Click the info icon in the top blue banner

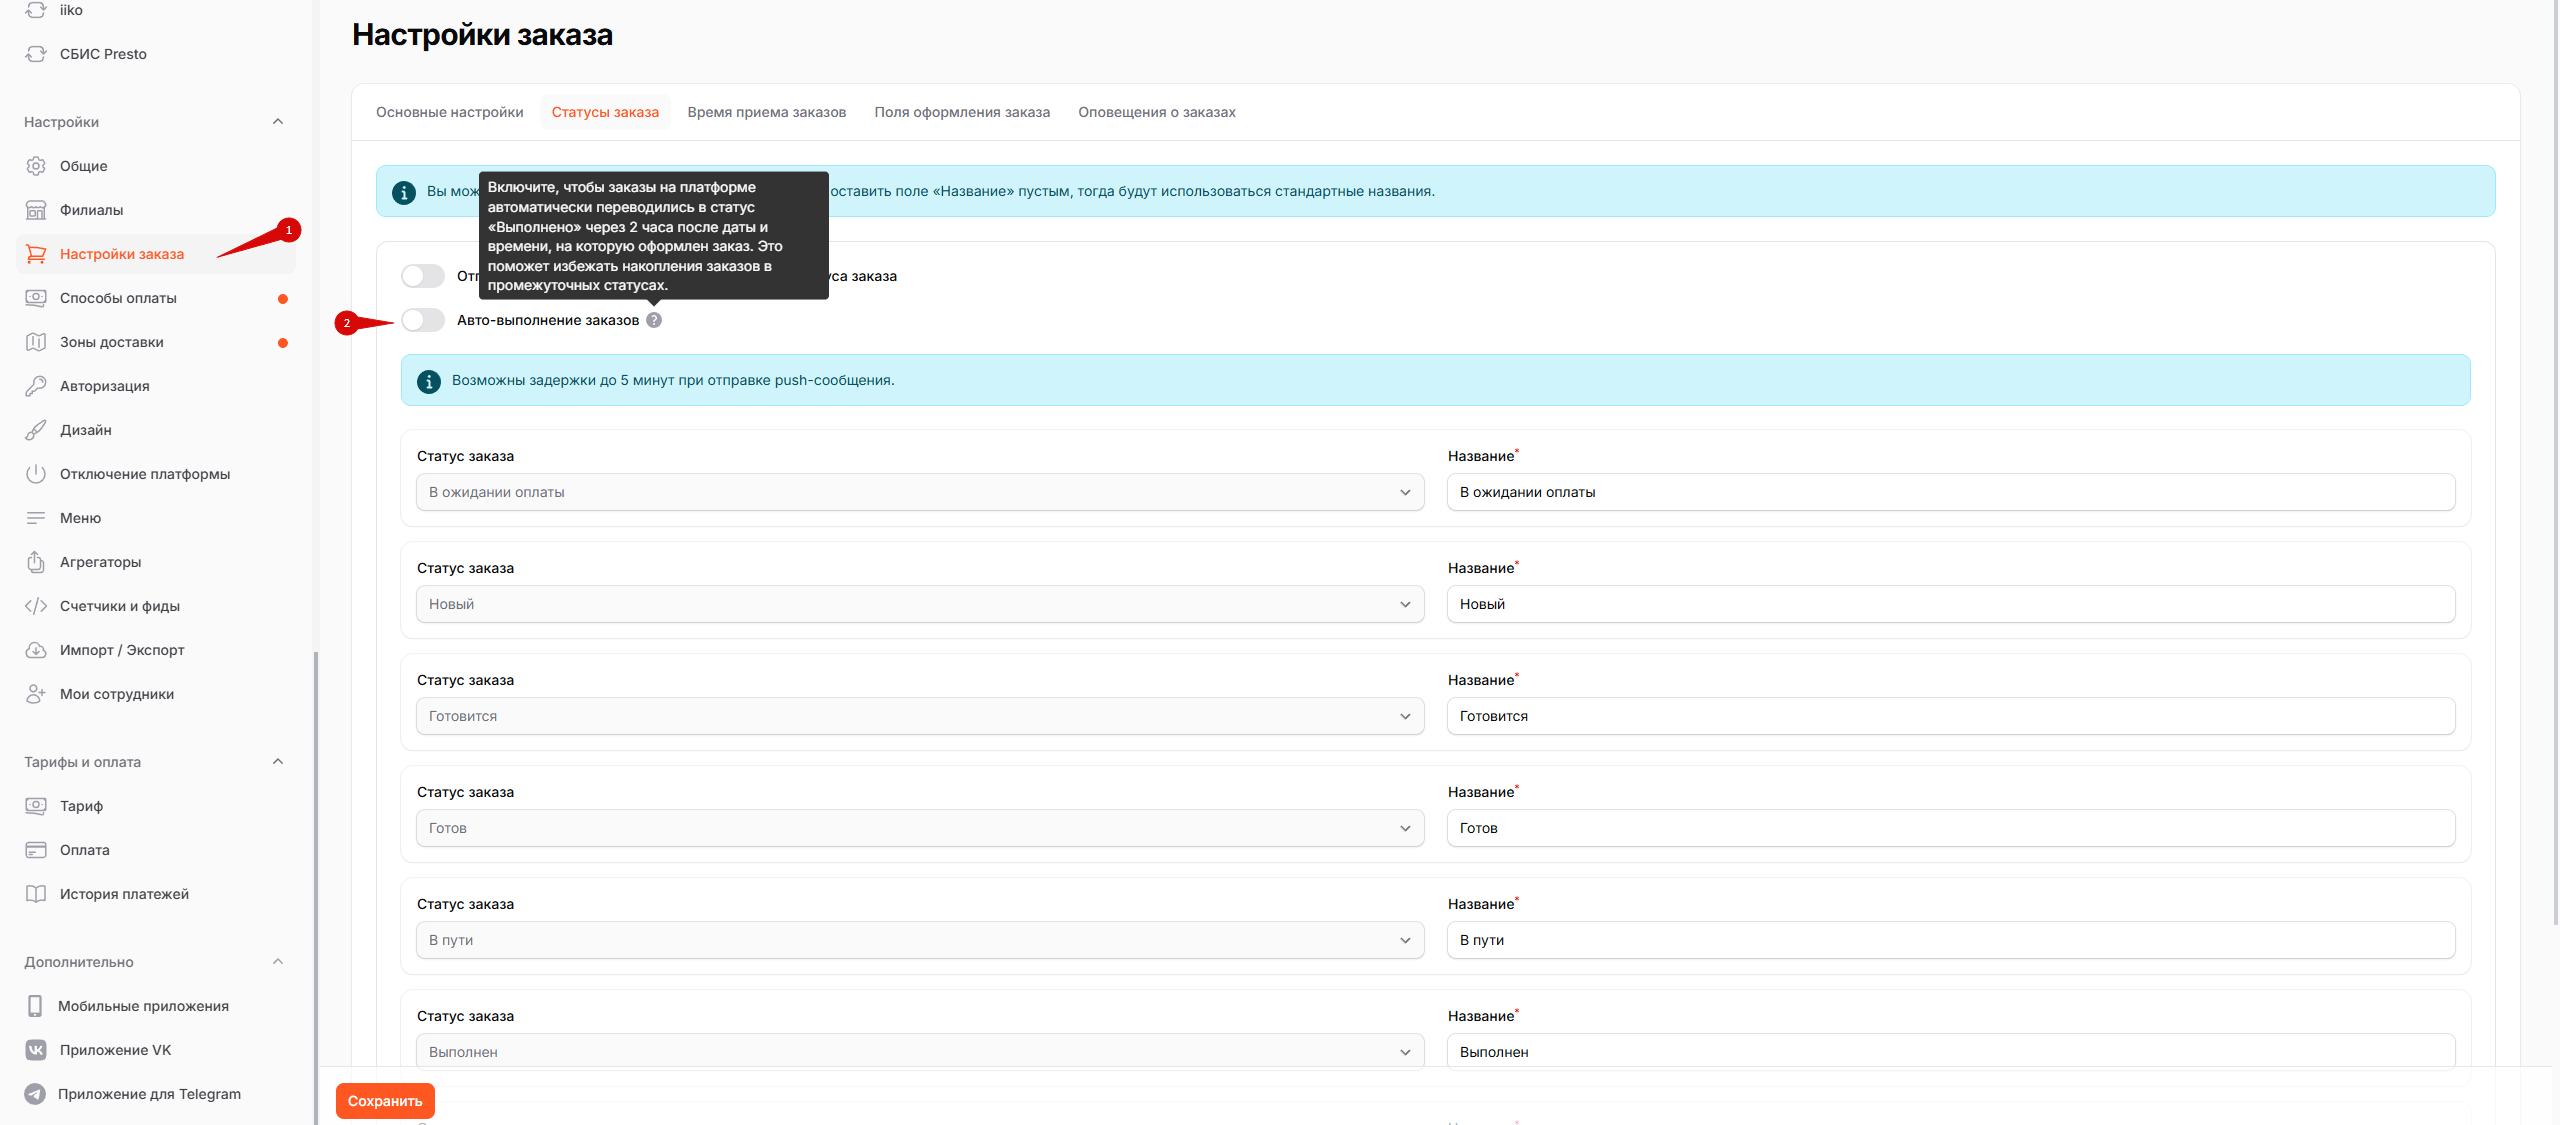[x=404, y=192]
